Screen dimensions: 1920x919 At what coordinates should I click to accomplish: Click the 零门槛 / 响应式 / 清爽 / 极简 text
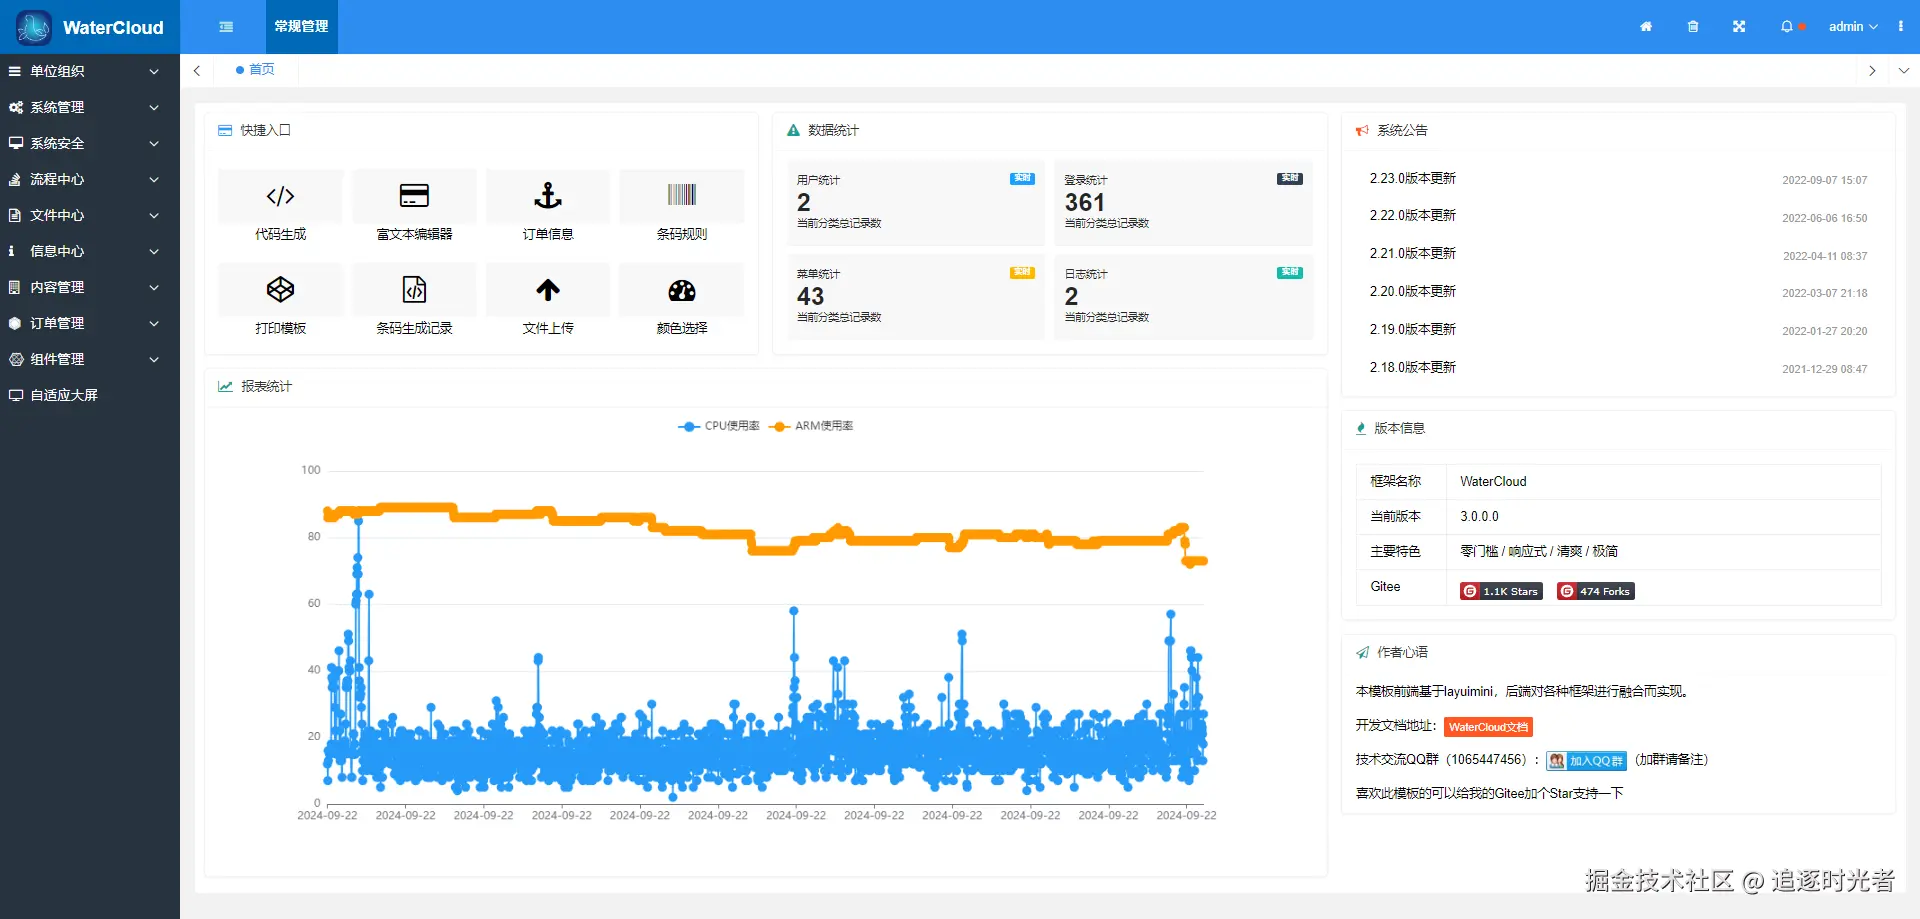coord(1538,551)
